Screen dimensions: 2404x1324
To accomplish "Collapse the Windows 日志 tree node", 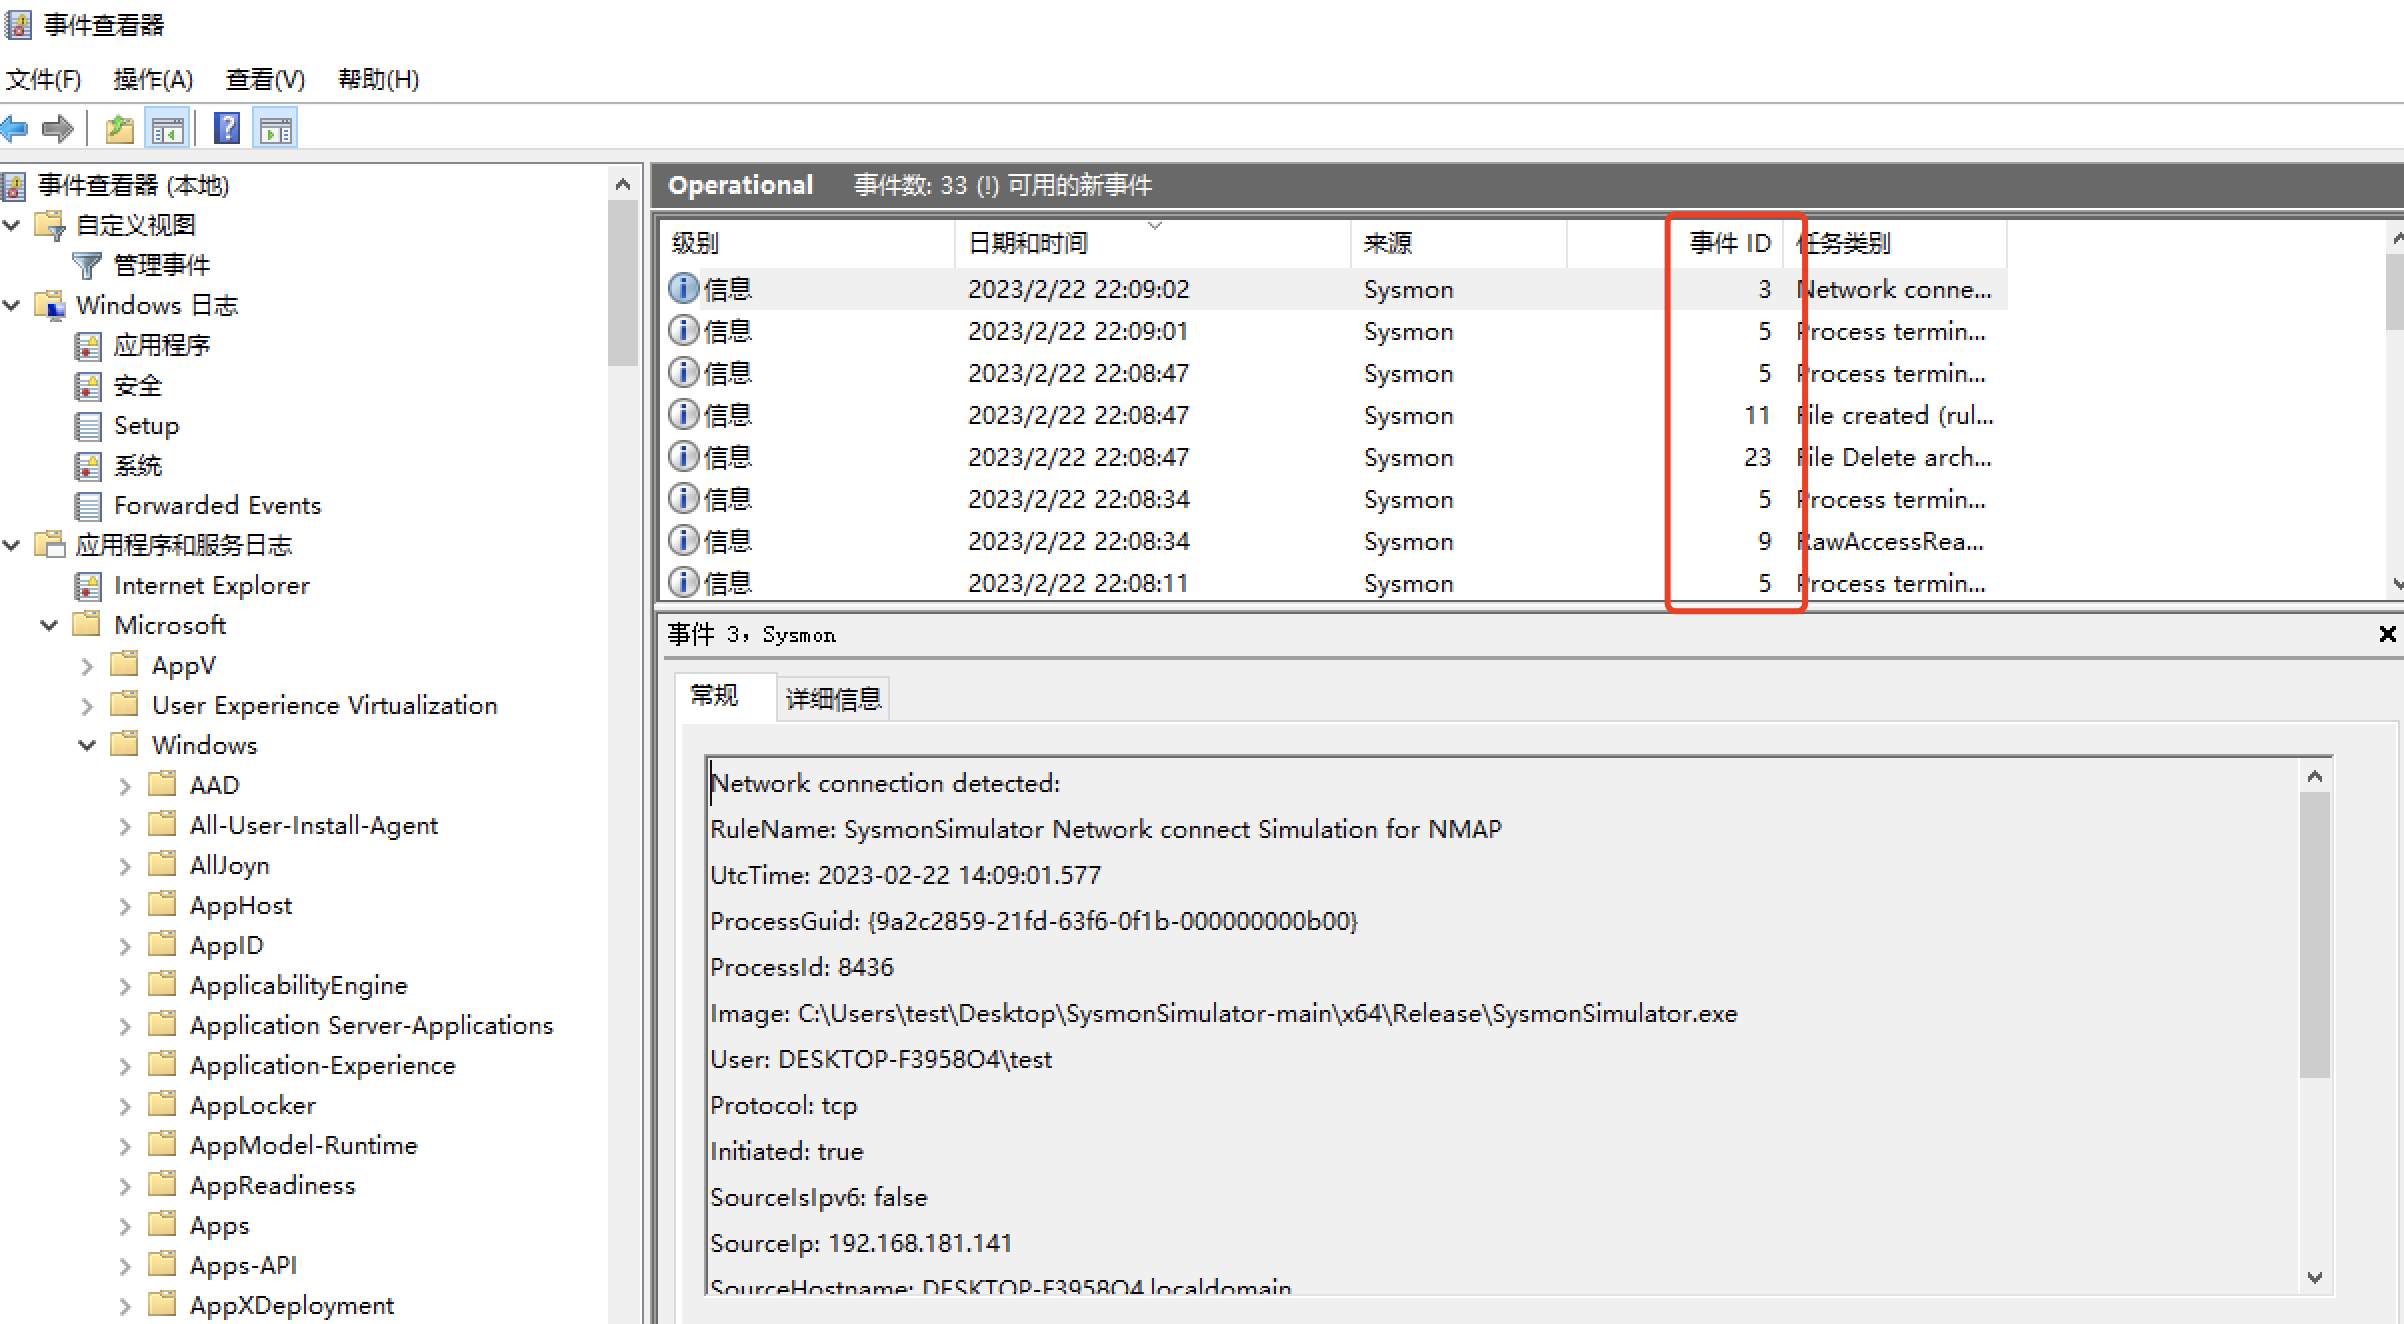I will pyautogui.click(x=12, y=305).
